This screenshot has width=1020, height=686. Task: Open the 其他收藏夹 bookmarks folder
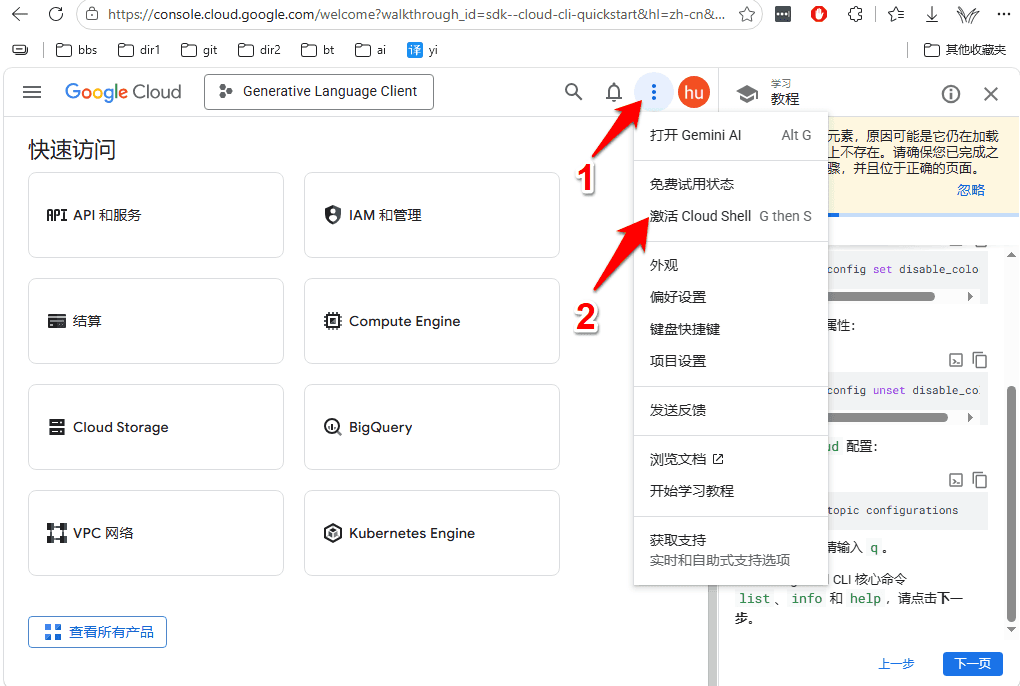[965, 50]
